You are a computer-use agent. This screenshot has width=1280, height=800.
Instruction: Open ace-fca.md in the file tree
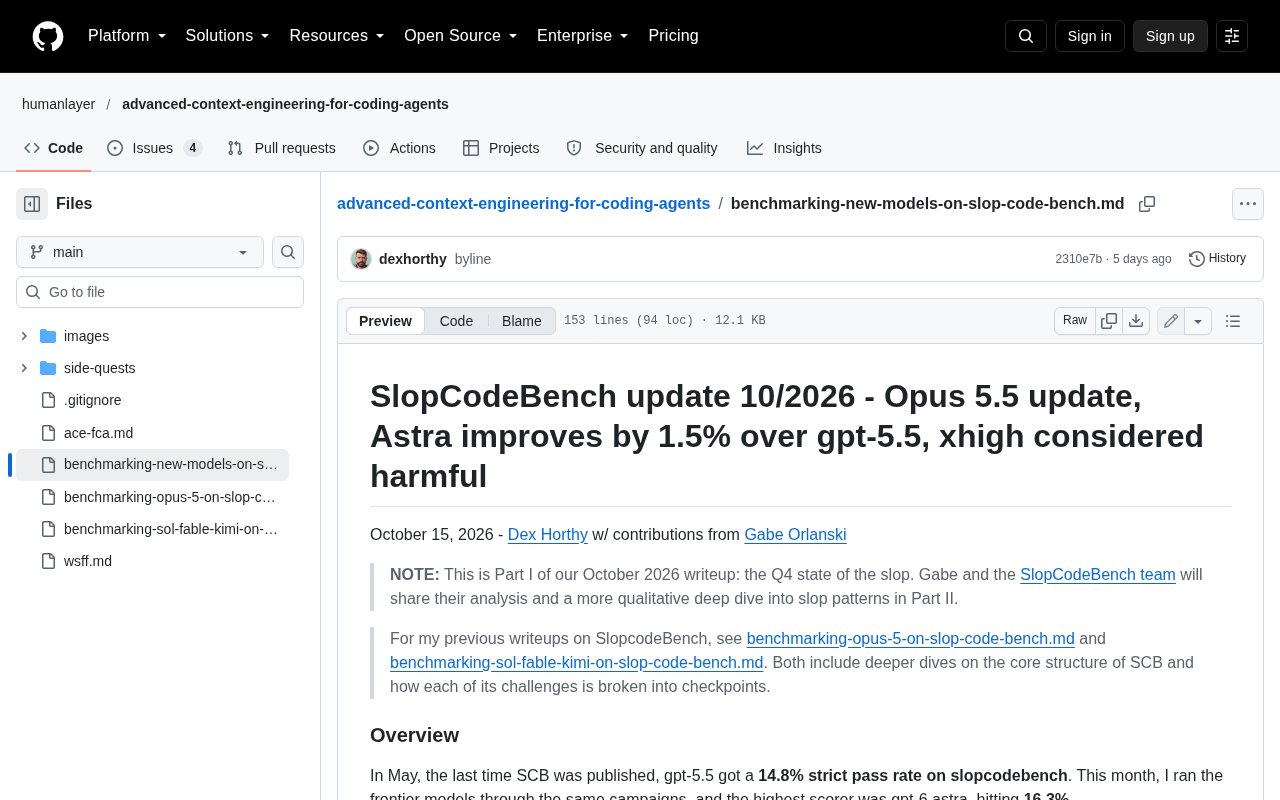[152, 433]
